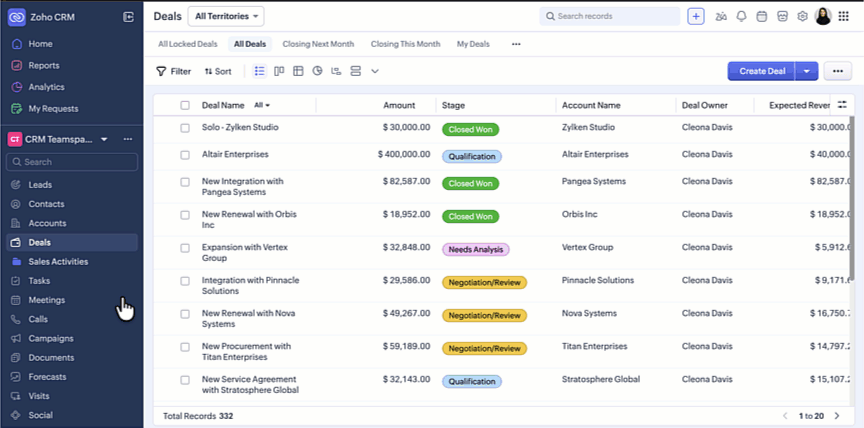Screen dimensions: 864x428
Task: Go to the Social module
Action: pos(40,415)
